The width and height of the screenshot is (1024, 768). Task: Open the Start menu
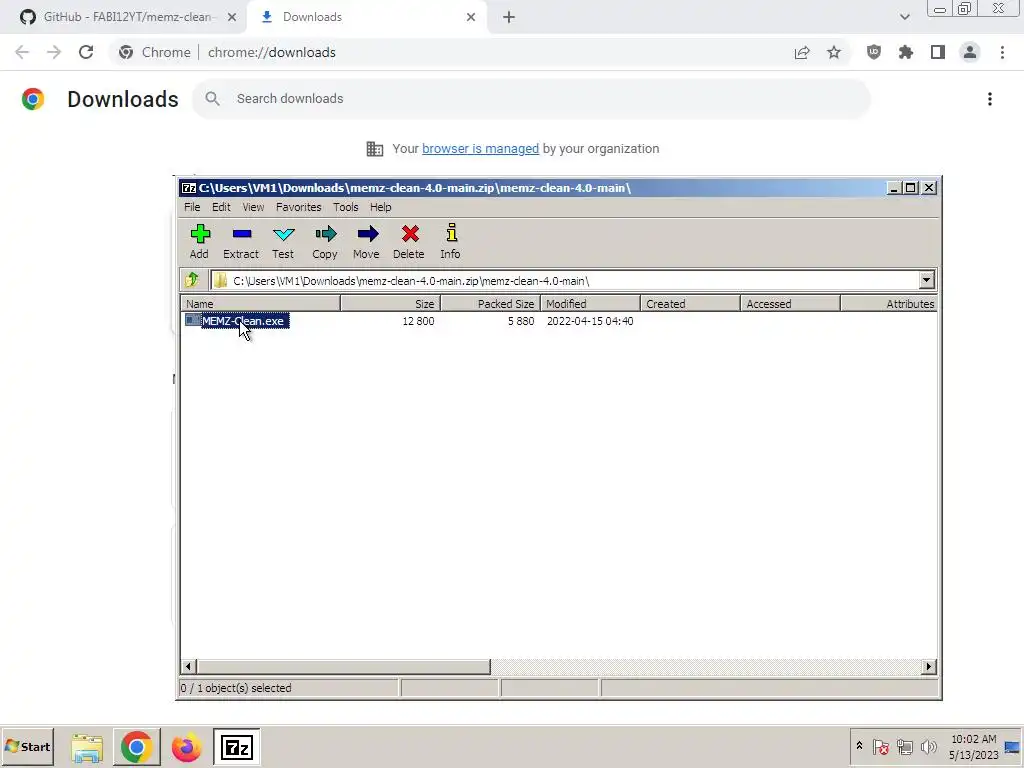pos(28,747)
